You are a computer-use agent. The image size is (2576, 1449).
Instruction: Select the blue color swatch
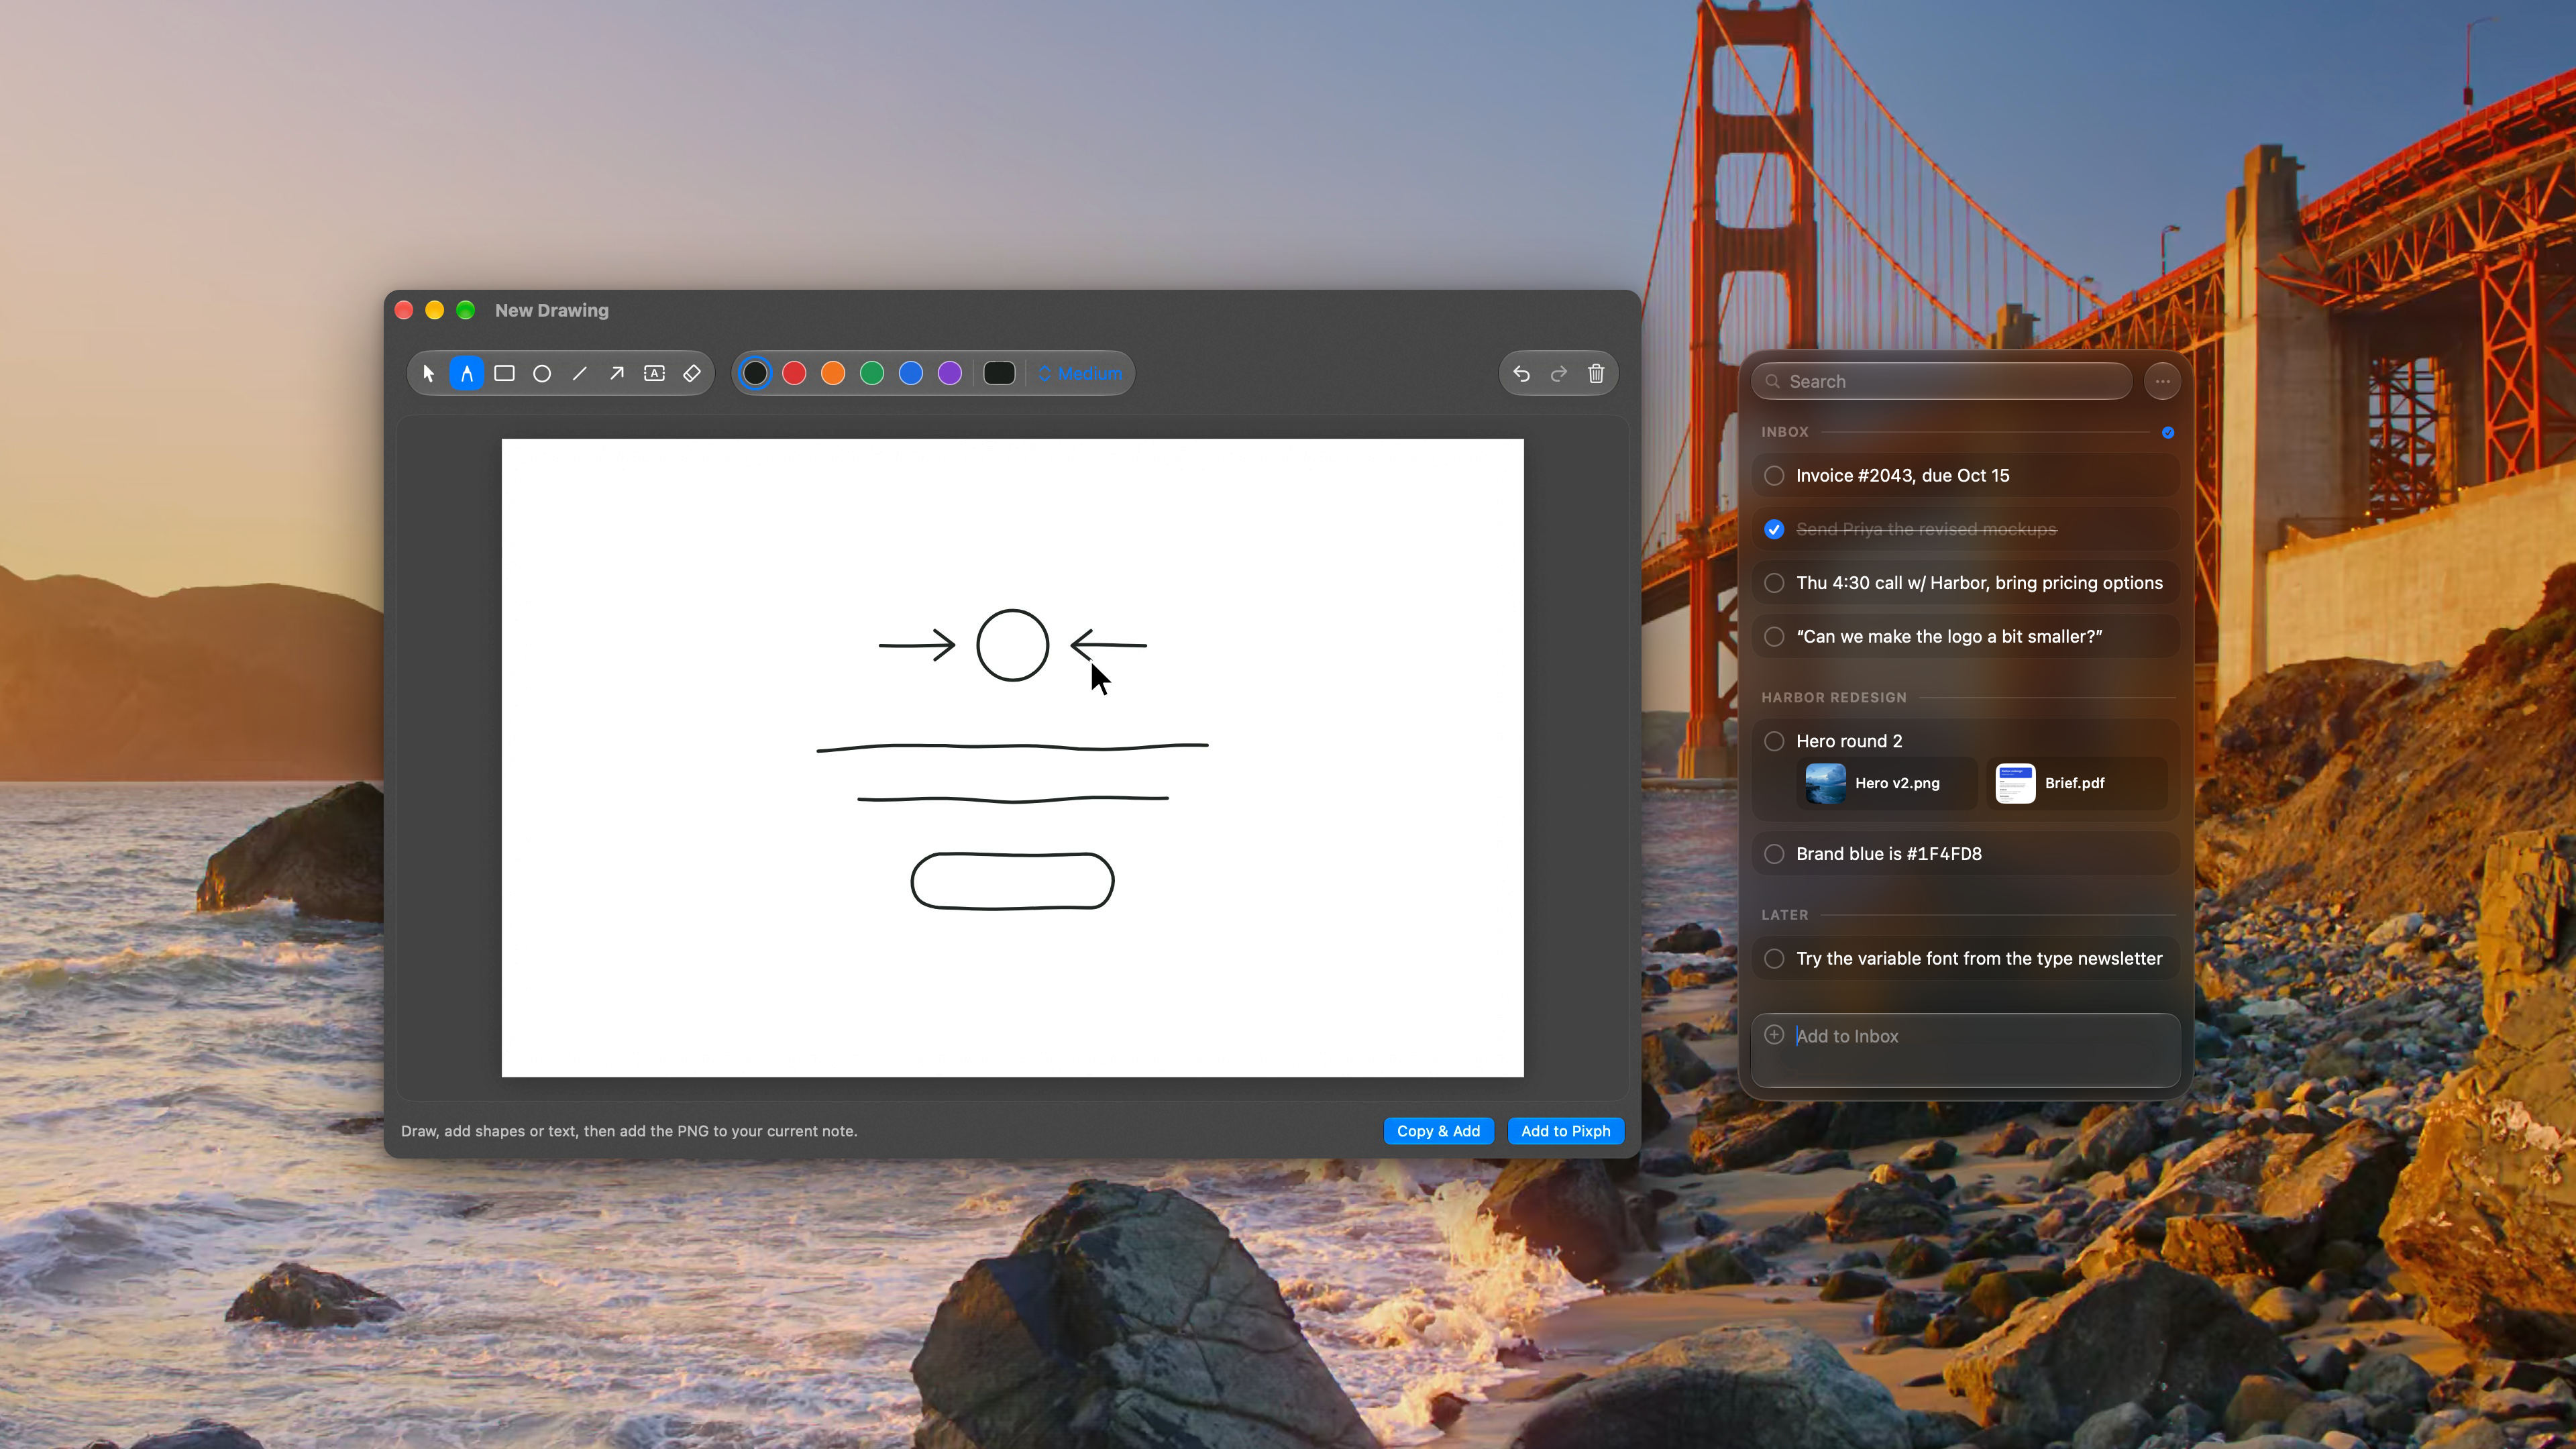point(911,373)
